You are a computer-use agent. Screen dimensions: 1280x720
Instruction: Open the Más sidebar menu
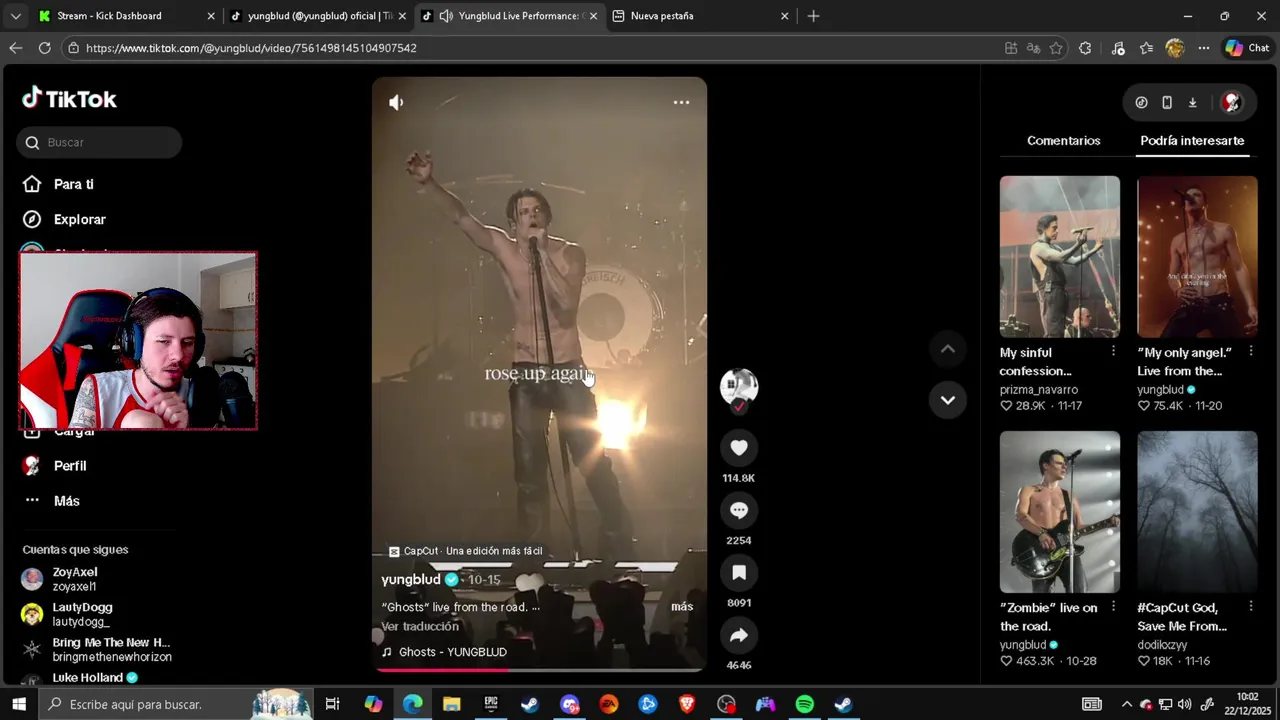pos(66,501)
